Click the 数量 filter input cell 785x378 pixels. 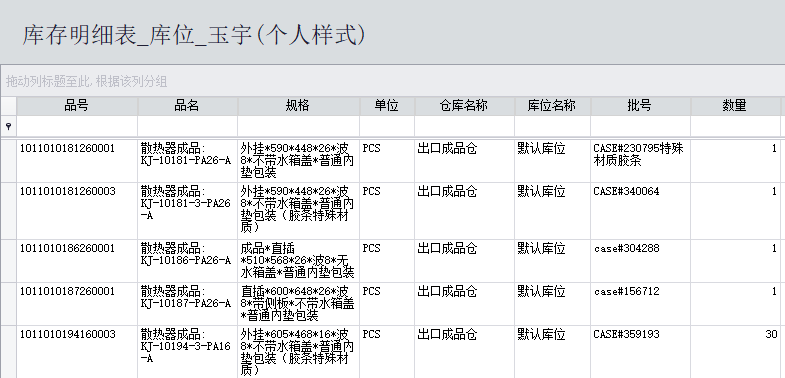pyautogui.click(x=735, y=127)
